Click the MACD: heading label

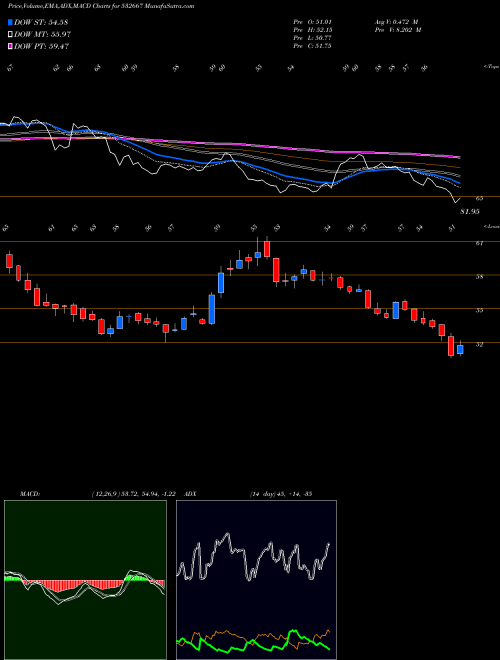[x=30, y=494]
